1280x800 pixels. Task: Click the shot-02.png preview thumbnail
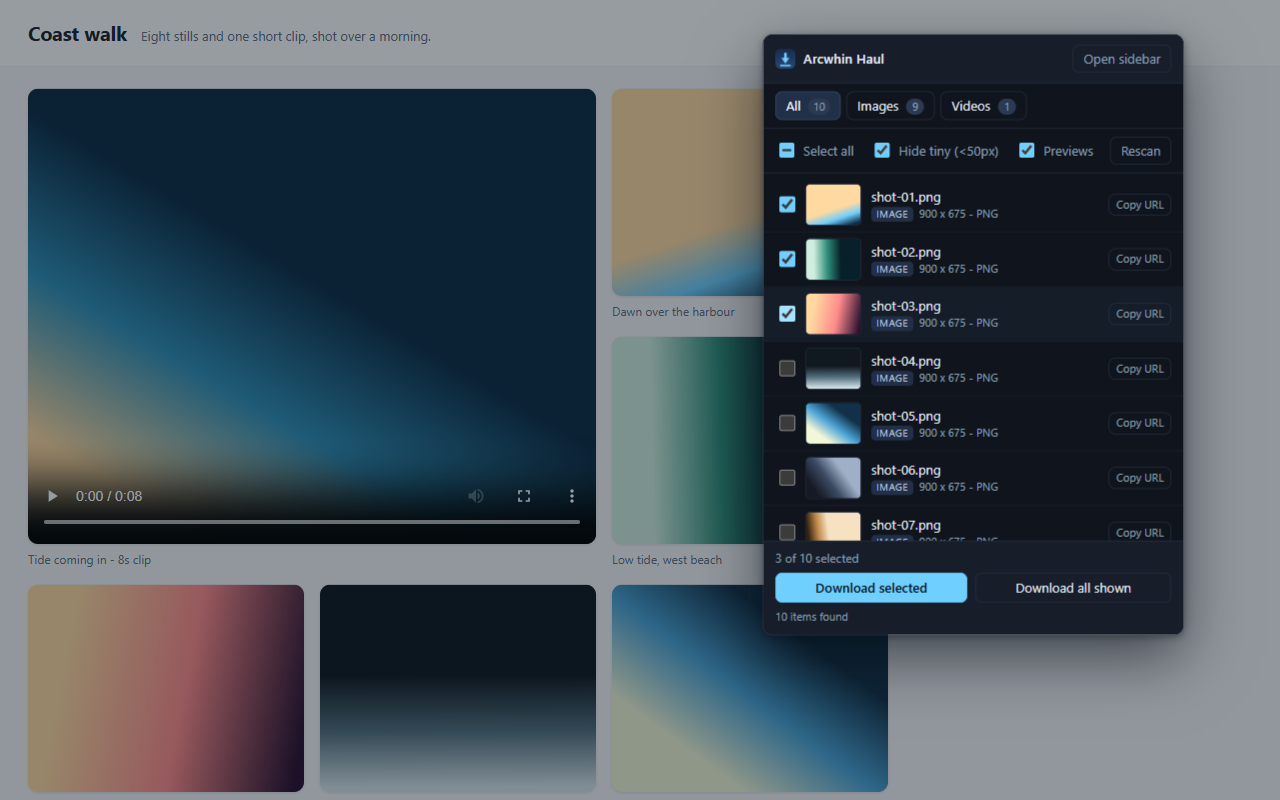(833, 259)
